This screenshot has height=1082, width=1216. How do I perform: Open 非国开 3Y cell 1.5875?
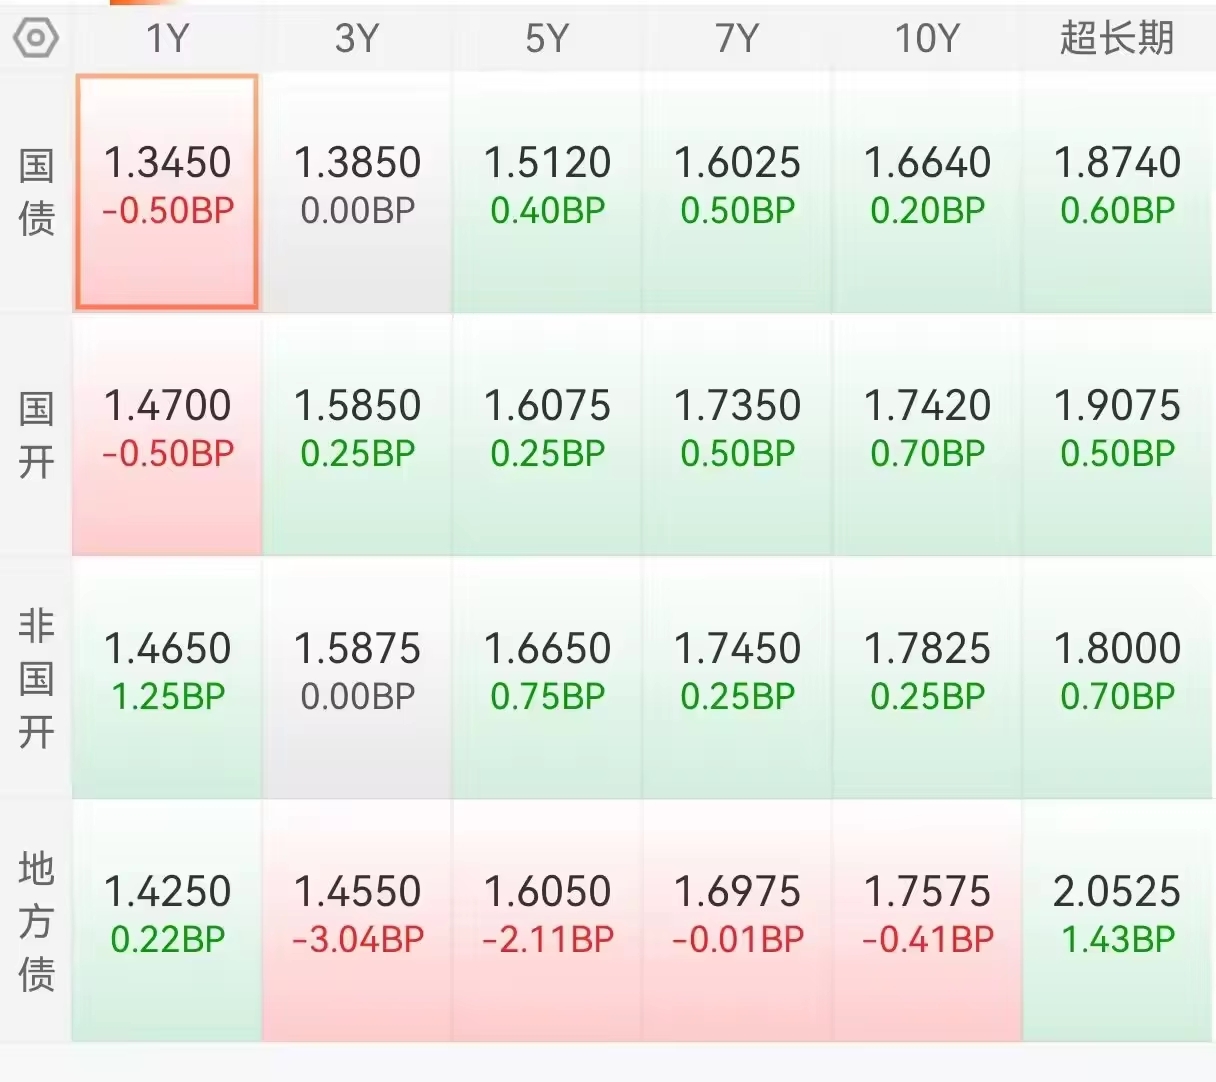pos(357,678)
